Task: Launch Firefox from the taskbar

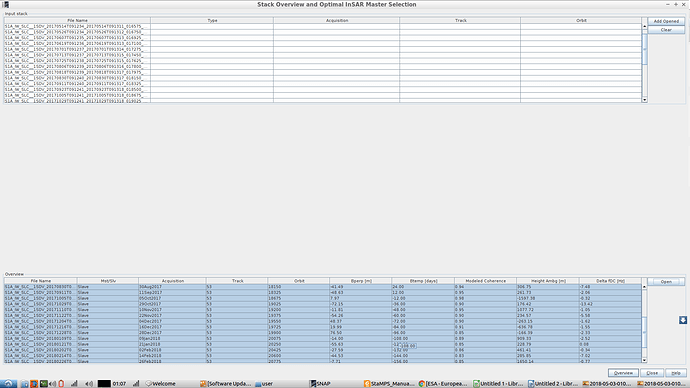Action: (34, 384)
